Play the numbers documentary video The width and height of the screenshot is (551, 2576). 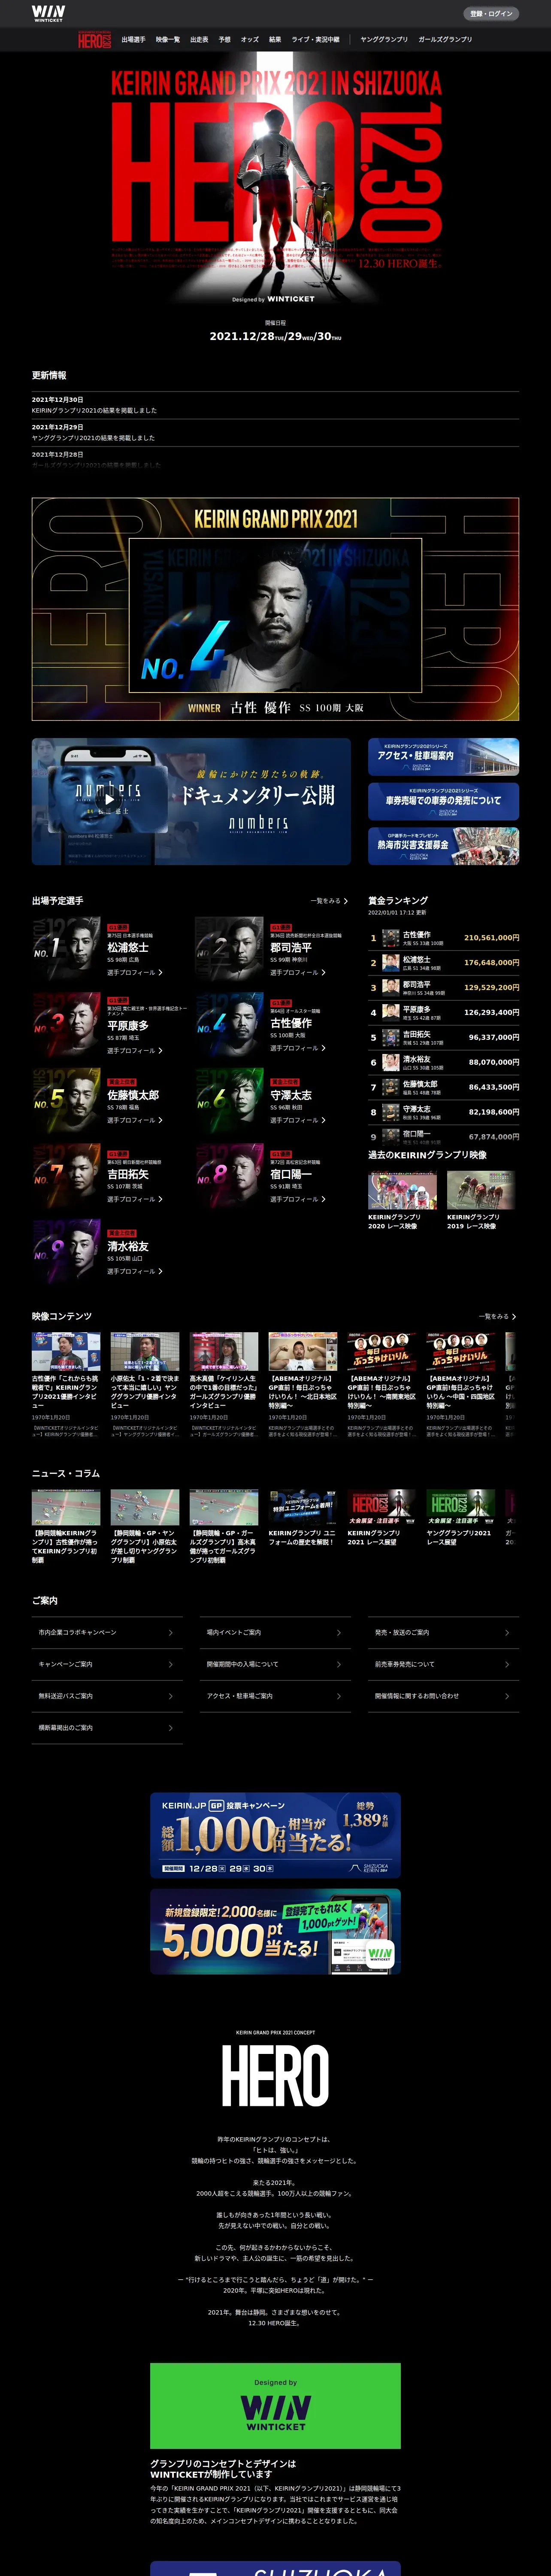tap(109, 799)
